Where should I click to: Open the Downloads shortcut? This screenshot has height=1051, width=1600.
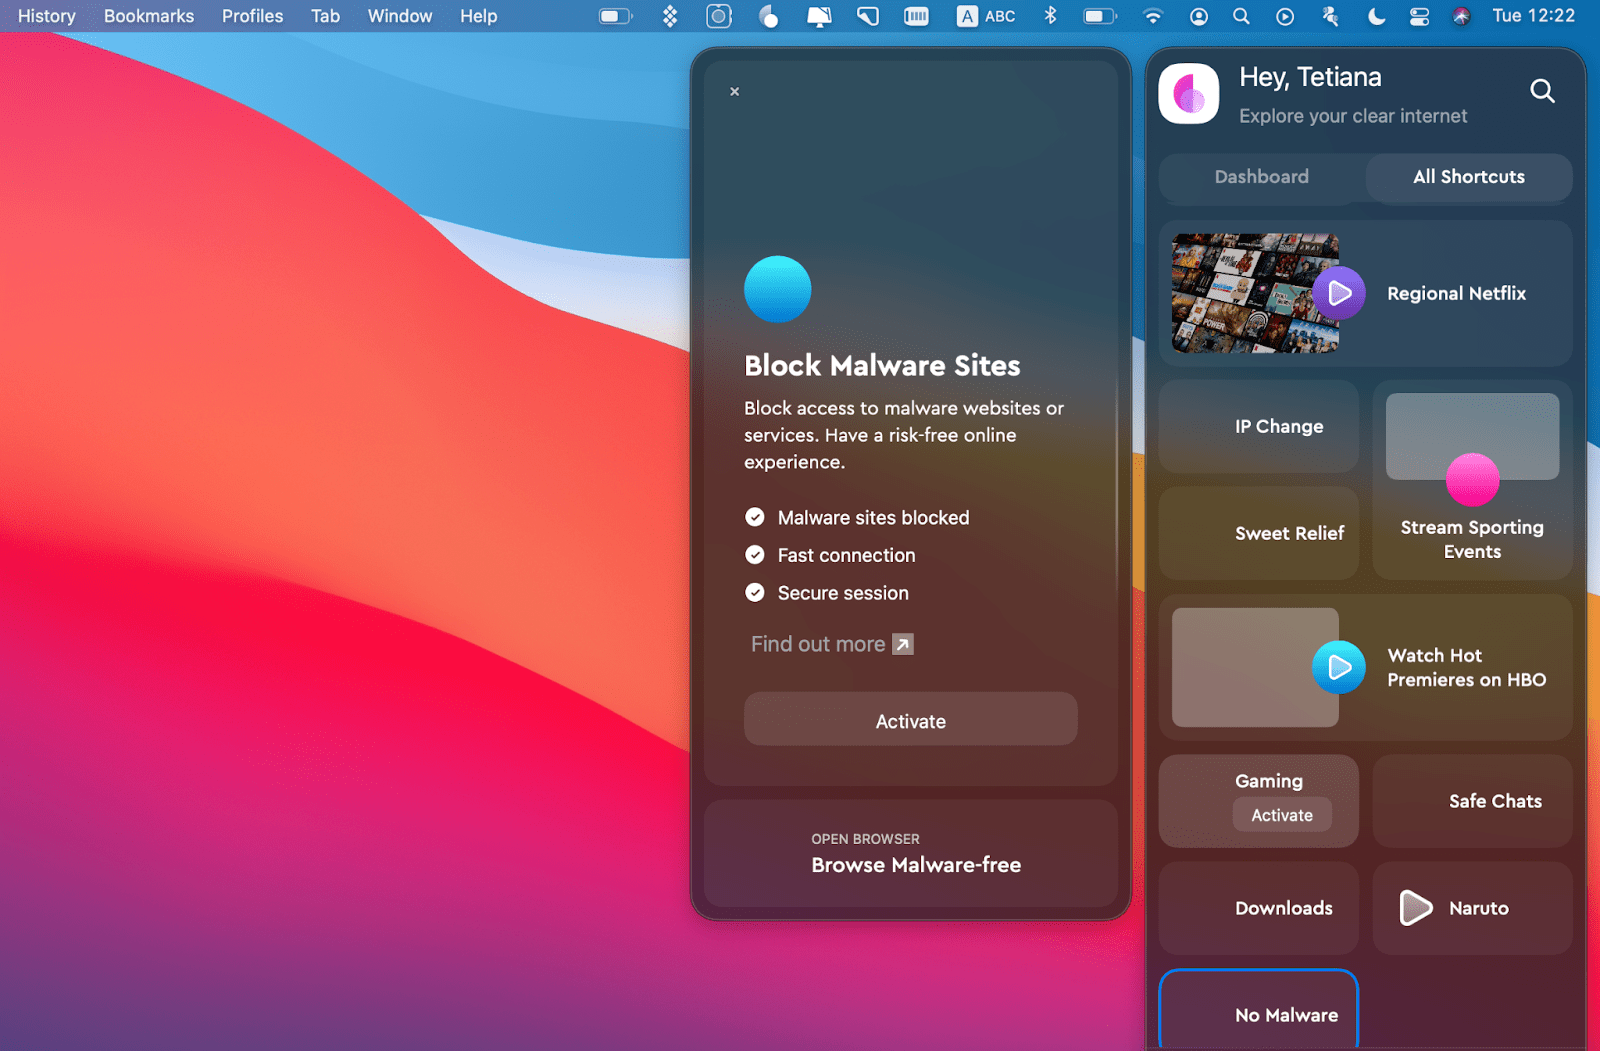tap(1259, 908)
